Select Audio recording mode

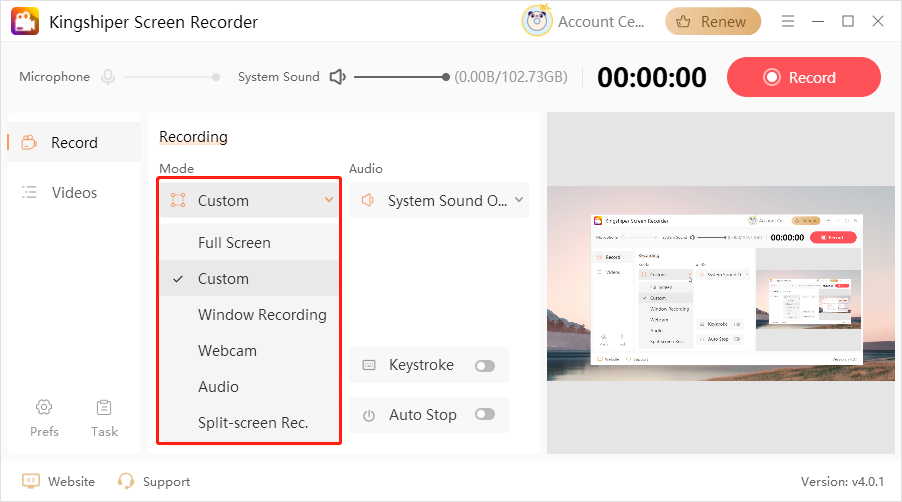[249, 386]
